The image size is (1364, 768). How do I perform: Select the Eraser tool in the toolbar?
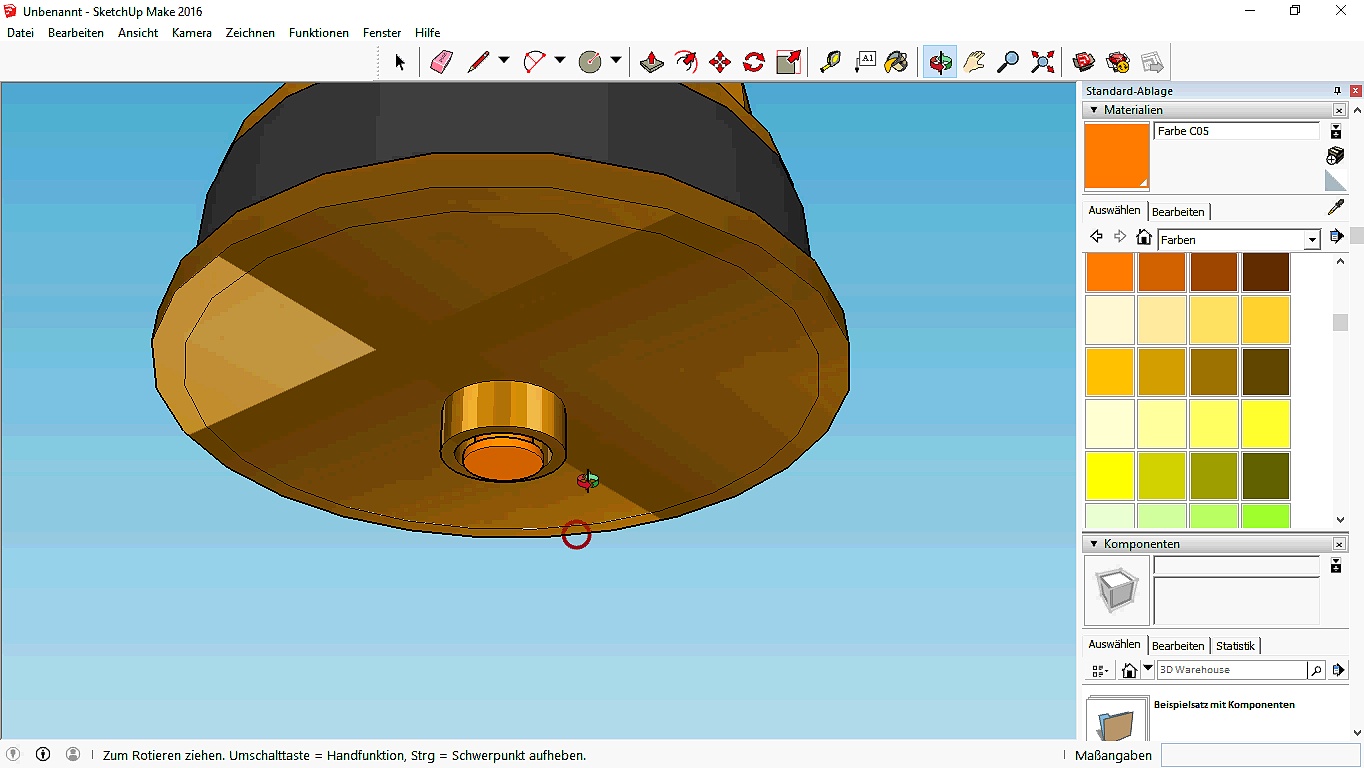441,62
